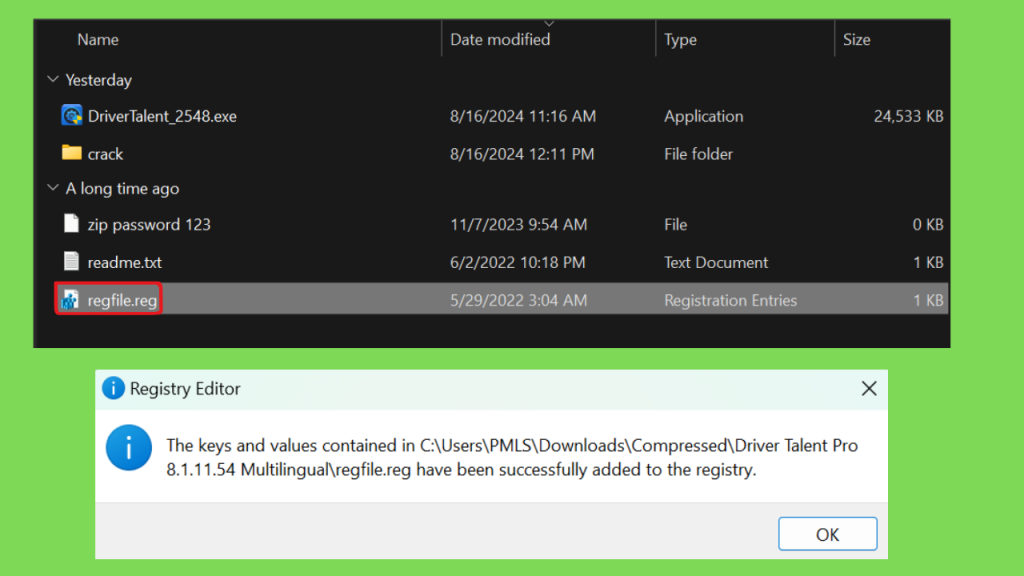Image resolution: width=1024 pixels, height=576 pixels.
Task: Collapse the Yesterday group
Action: click(53, 80)
